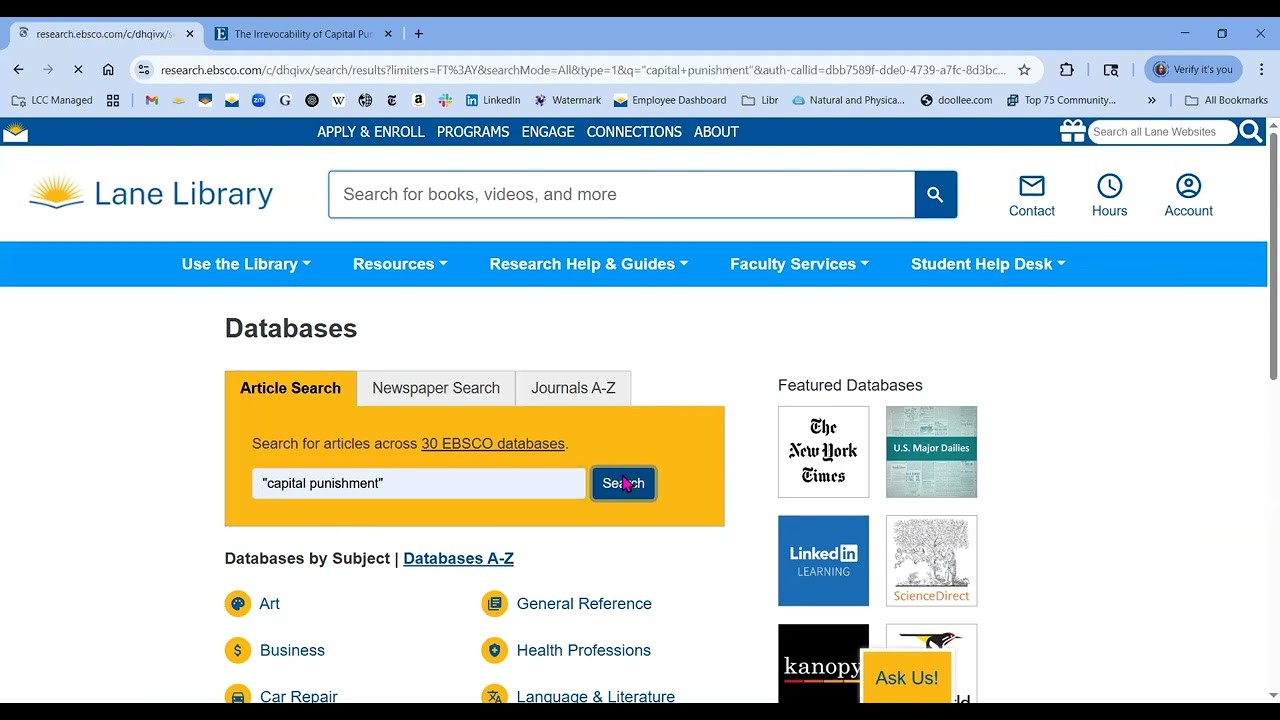Open Chrome three-dot menu

click(x=1261, y=70)
